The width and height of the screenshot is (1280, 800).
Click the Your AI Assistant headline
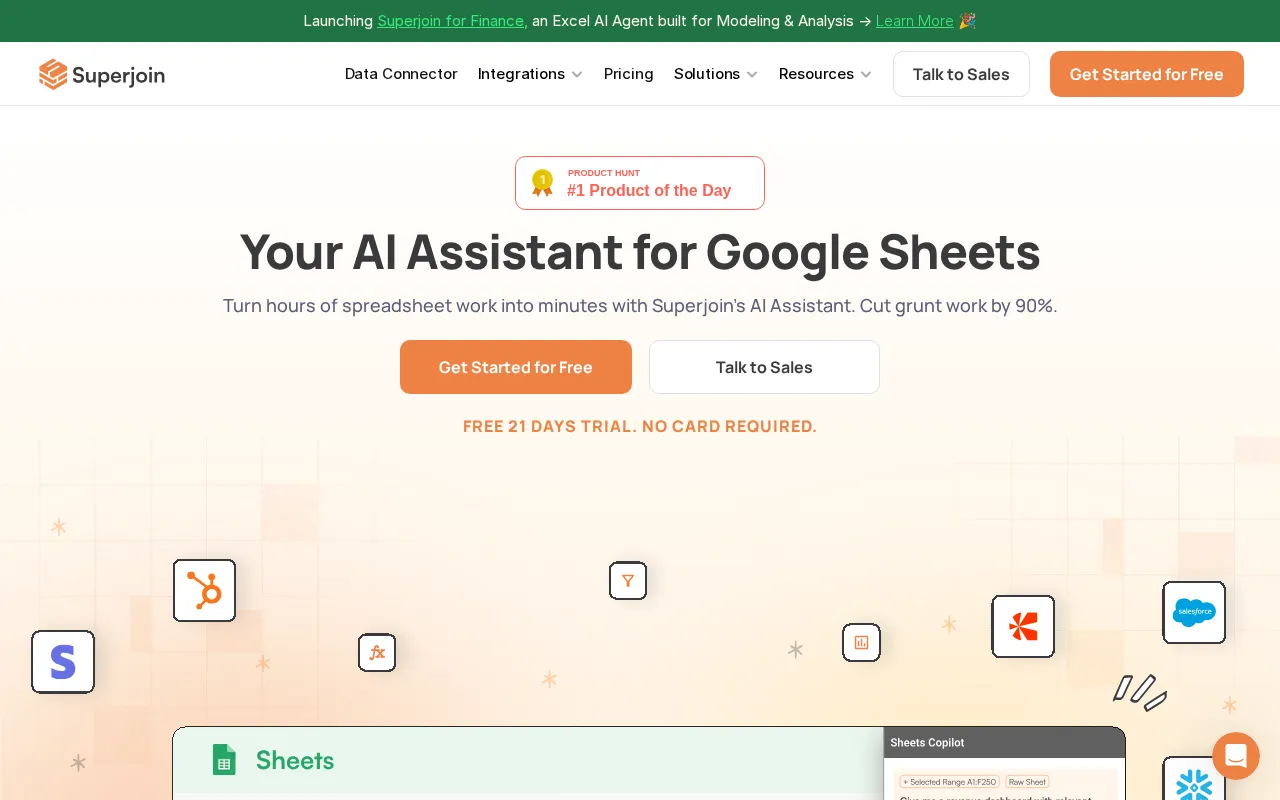[640, 252]
